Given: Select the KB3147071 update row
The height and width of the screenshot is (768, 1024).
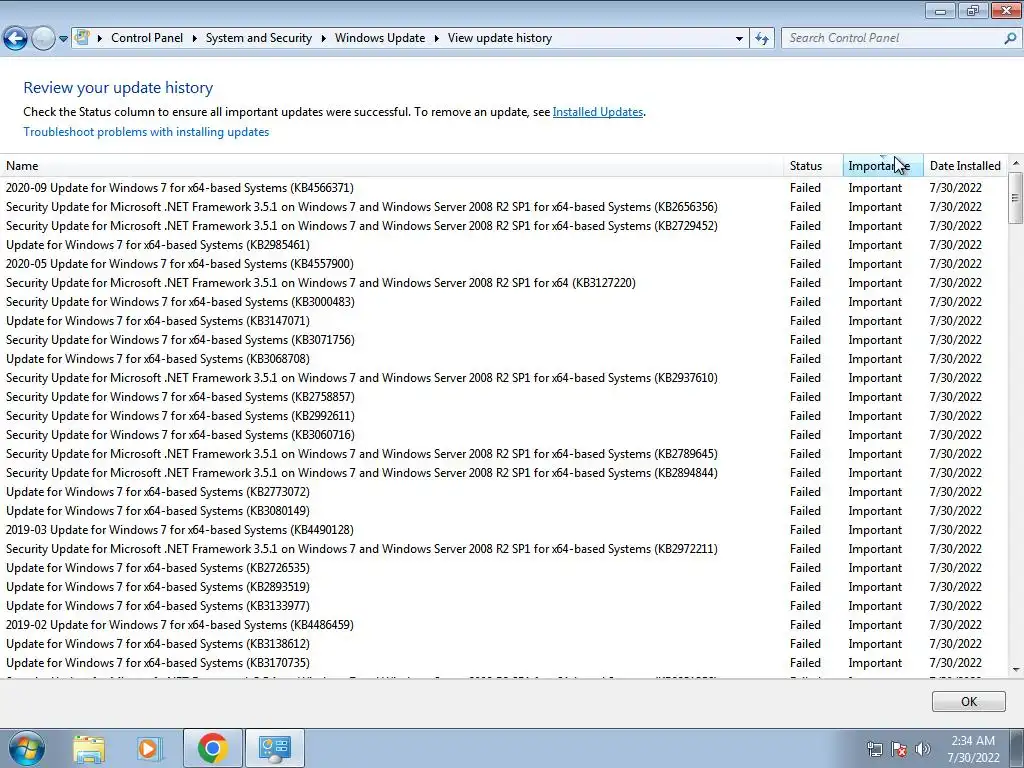Looking at the screenshot, I should pos(503,321).
